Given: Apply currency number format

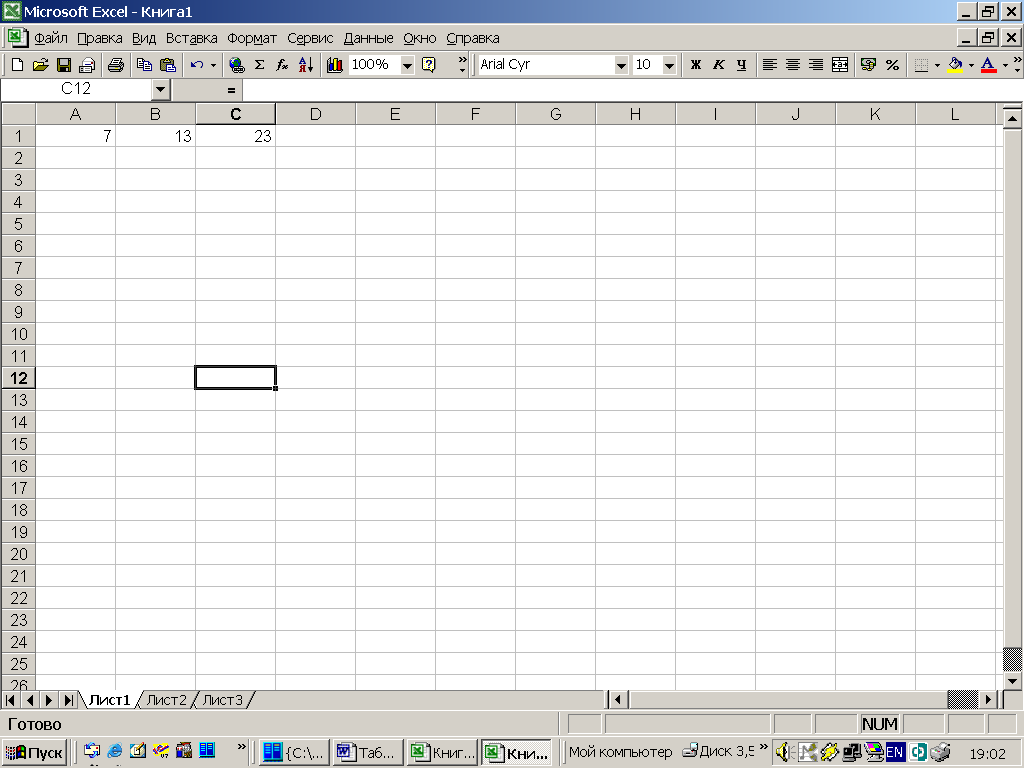Looking at the screenshot, I should [x=868, y=65].
